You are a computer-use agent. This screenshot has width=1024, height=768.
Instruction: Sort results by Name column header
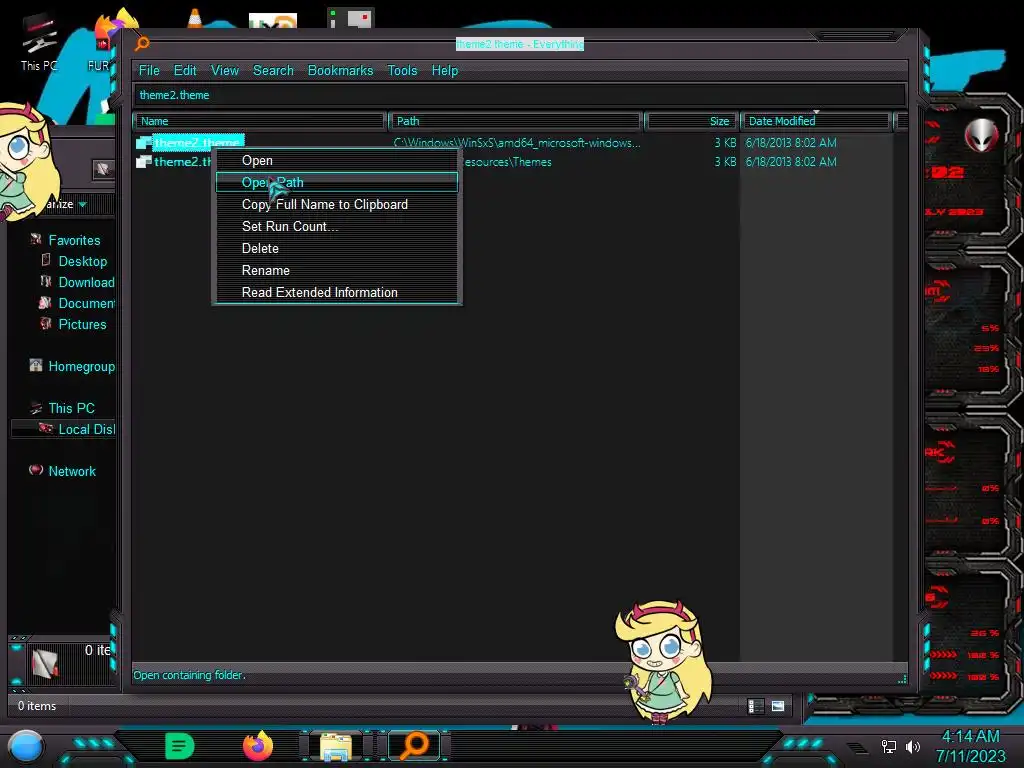[x=260, y=121]
